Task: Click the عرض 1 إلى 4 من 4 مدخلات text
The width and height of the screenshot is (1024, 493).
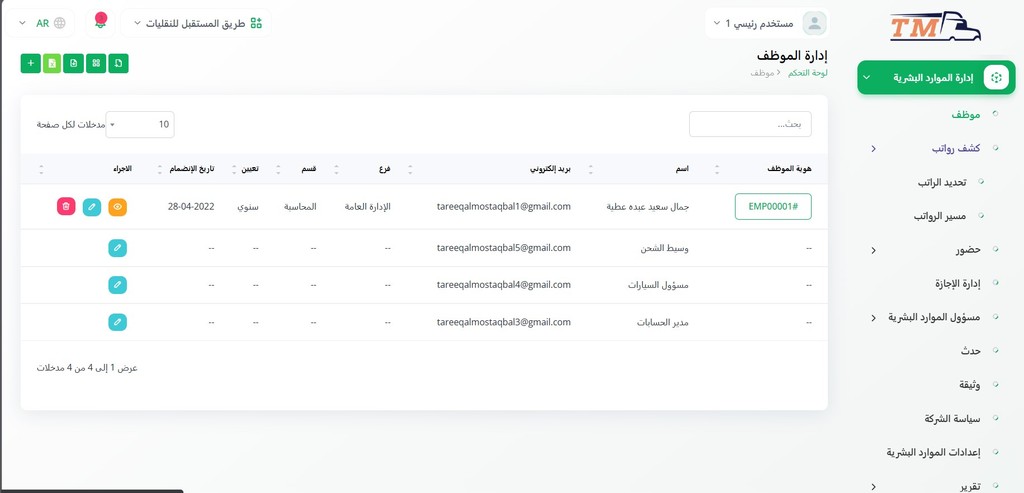Action: 87,368
